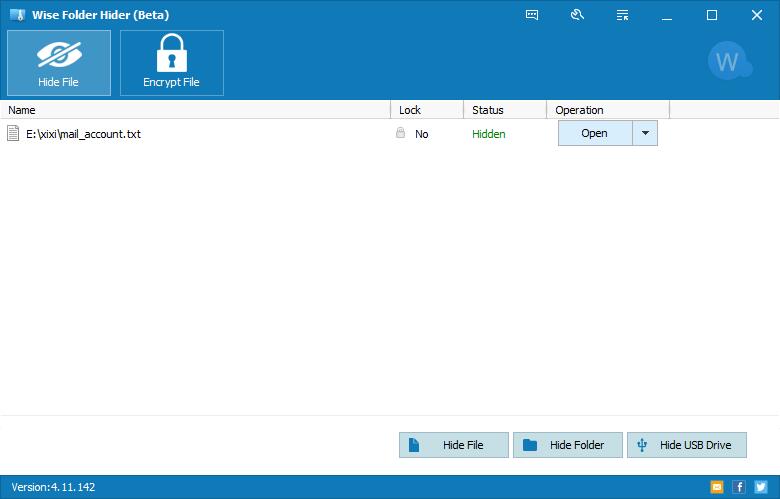
Task: Open the menu list icon in title bar
Action: tap(622, 15)
